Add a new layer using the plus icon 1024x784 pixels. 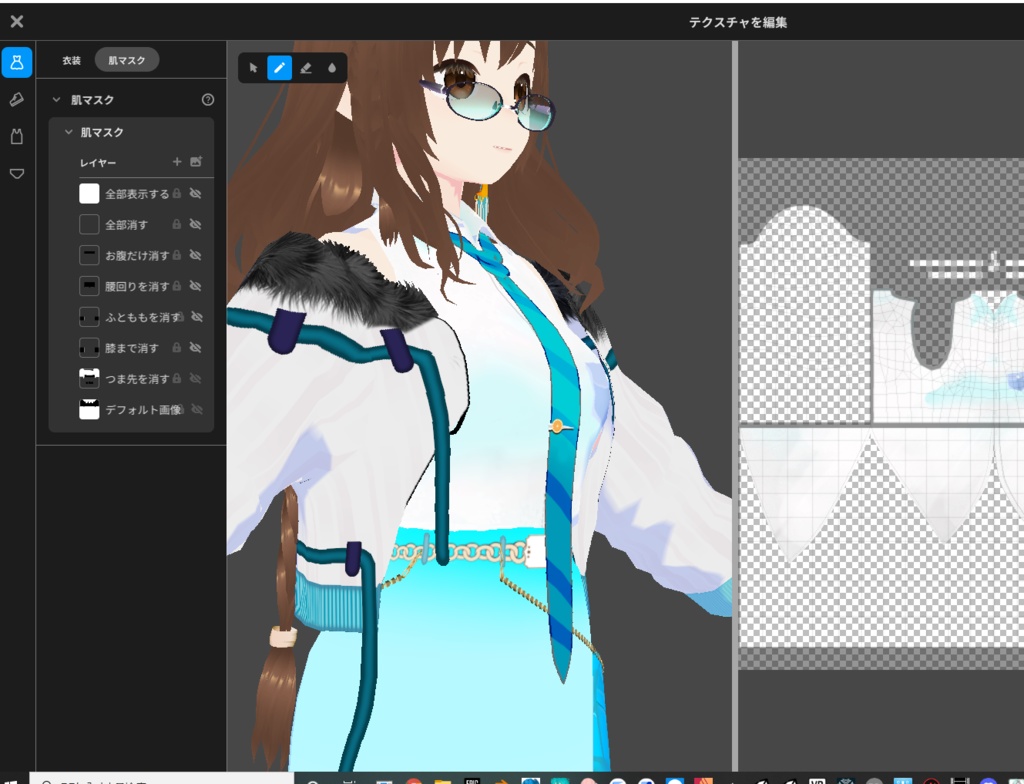click(176, 160)
